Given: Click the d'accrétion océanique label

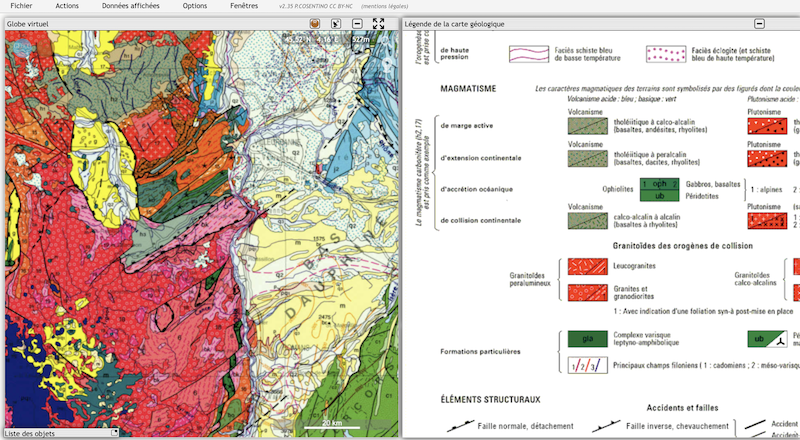Looking at the screenshot, I should (477, 189).
